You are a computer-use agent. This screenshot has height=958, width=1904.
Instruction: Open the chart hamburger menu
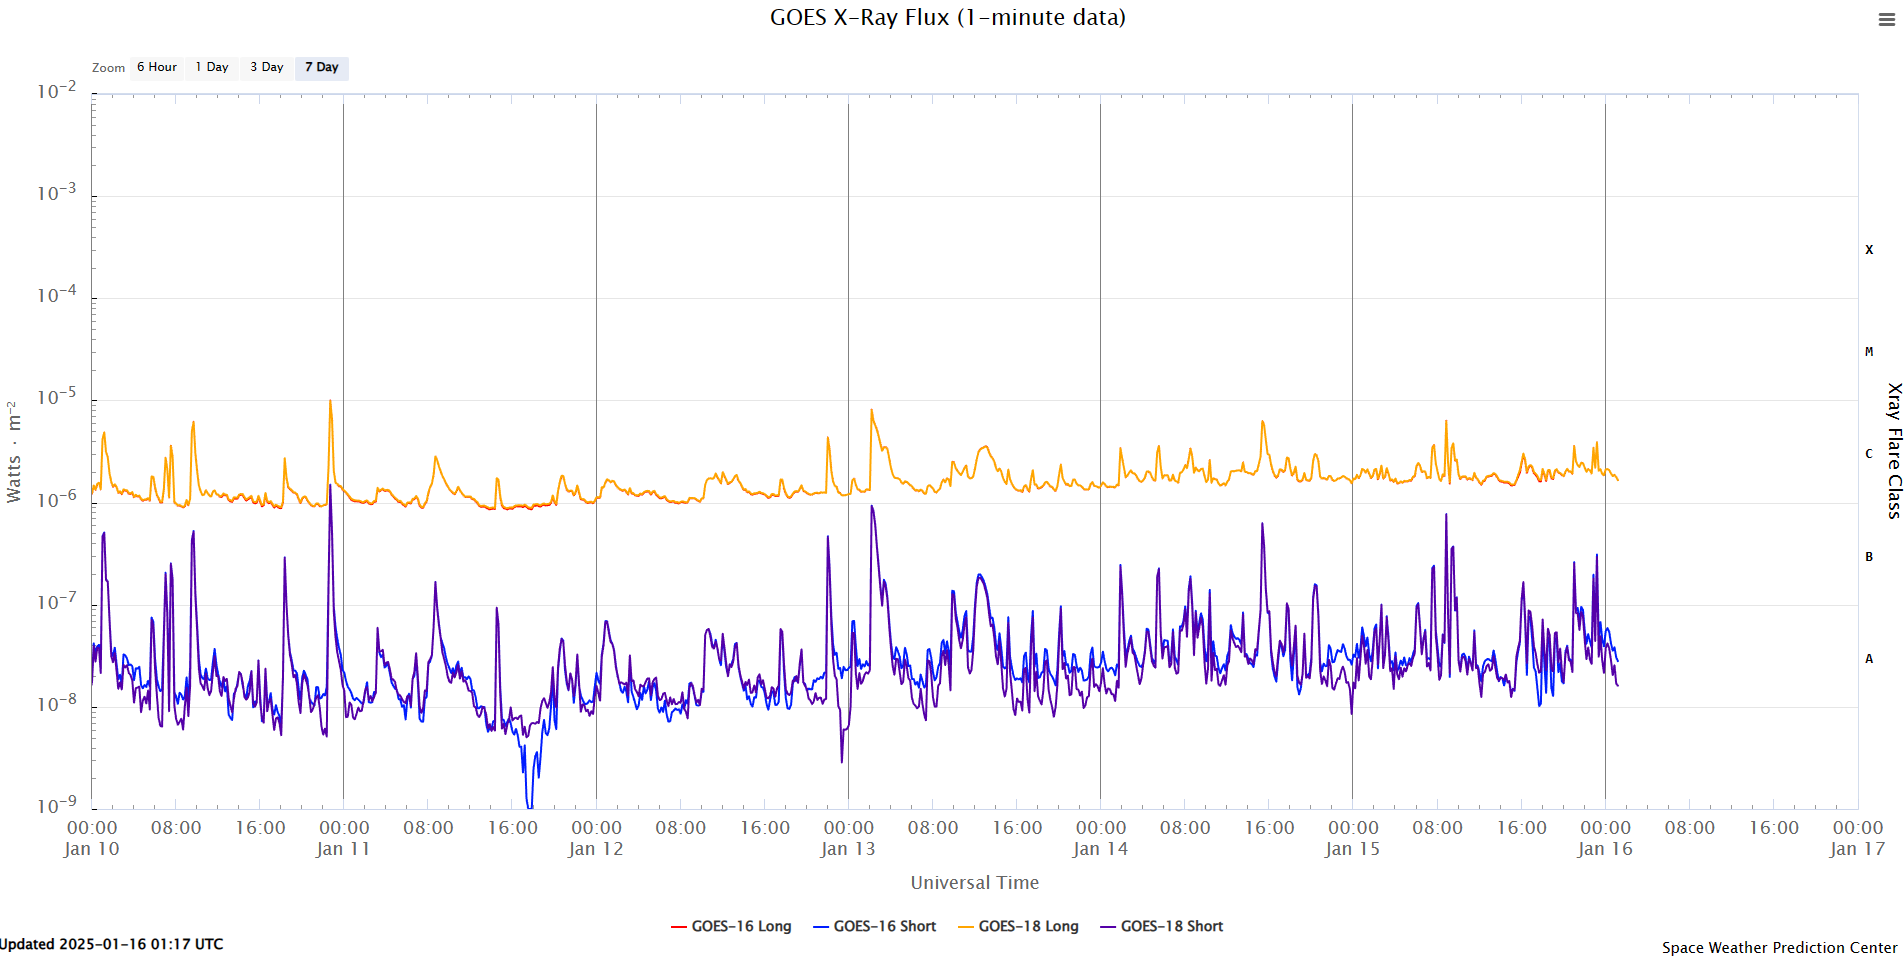coord(1886,20)
